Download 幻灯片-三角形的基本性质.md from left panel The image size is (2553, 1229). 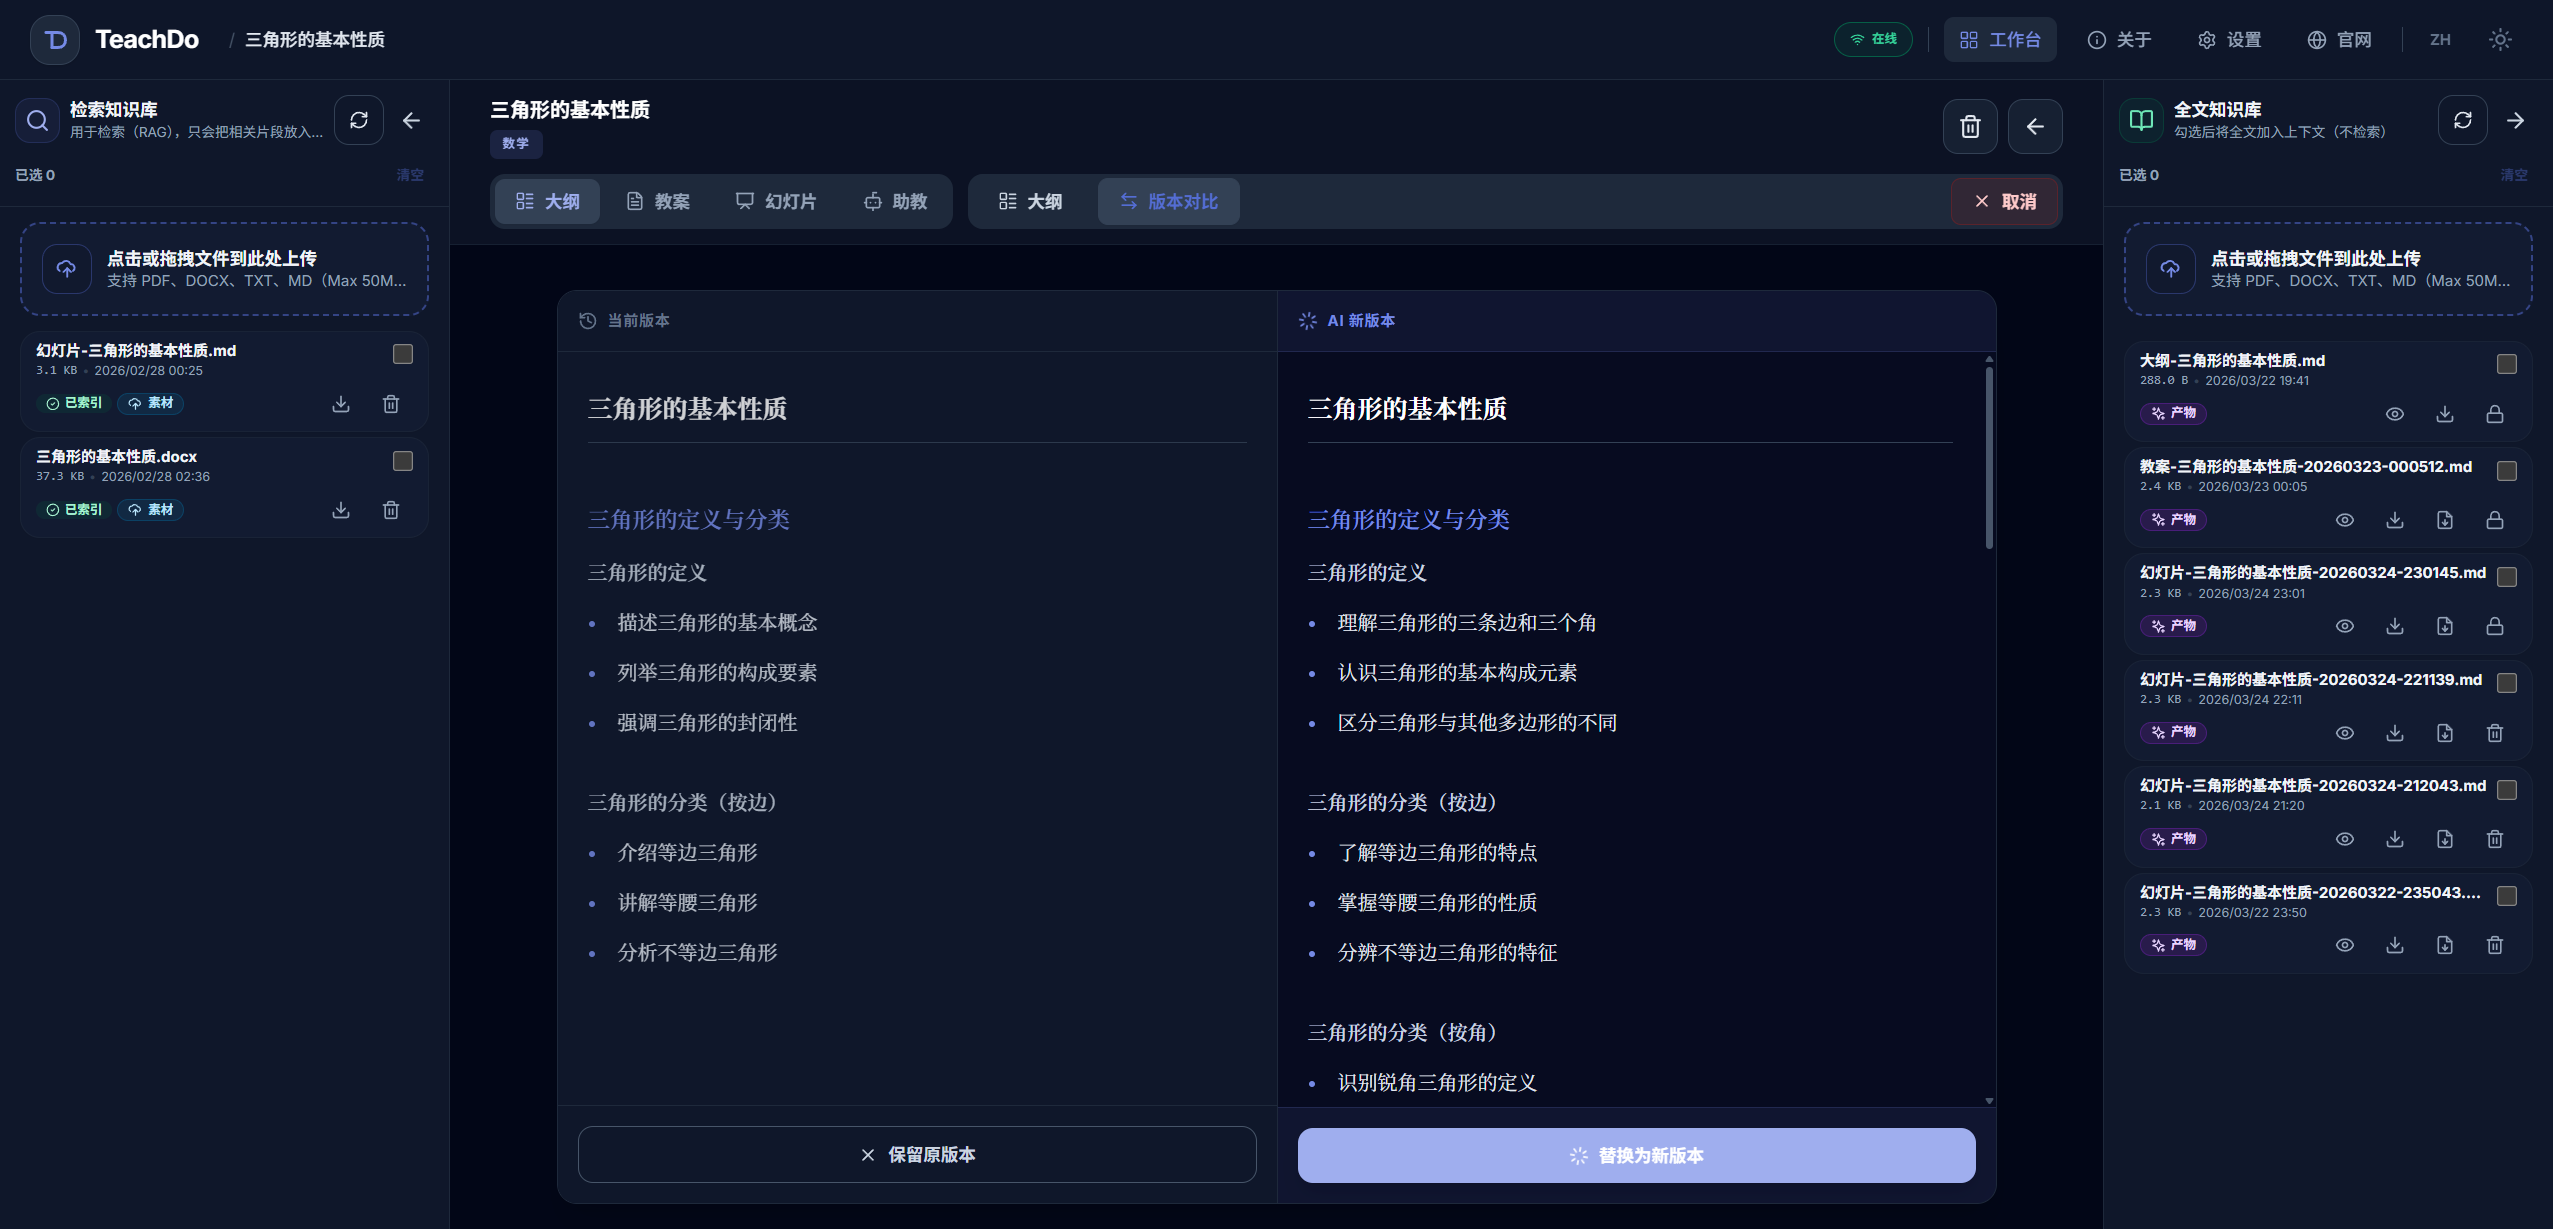340,404
